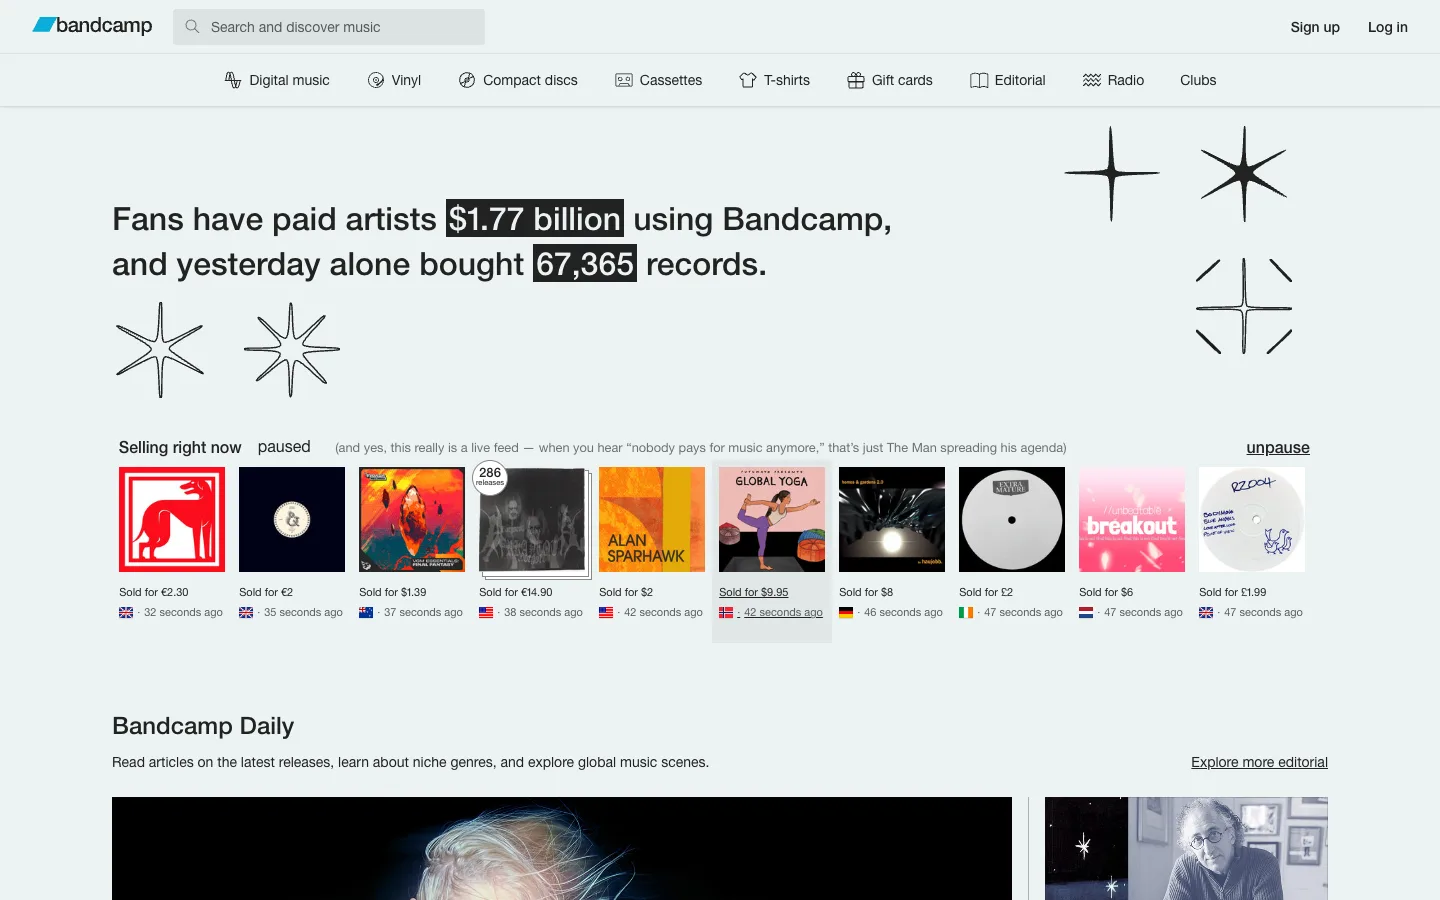
Task: Open the side article with glasses portrait
Action: click(1186, 848)
